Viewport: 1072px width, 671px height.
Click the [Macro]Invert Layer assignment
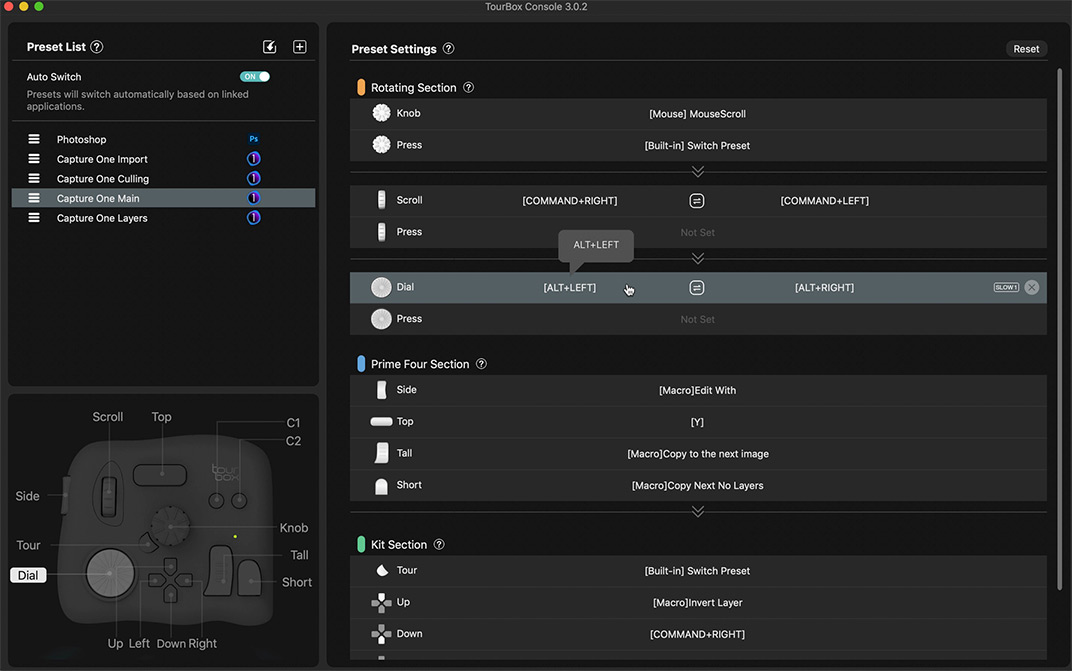[697, 603]
